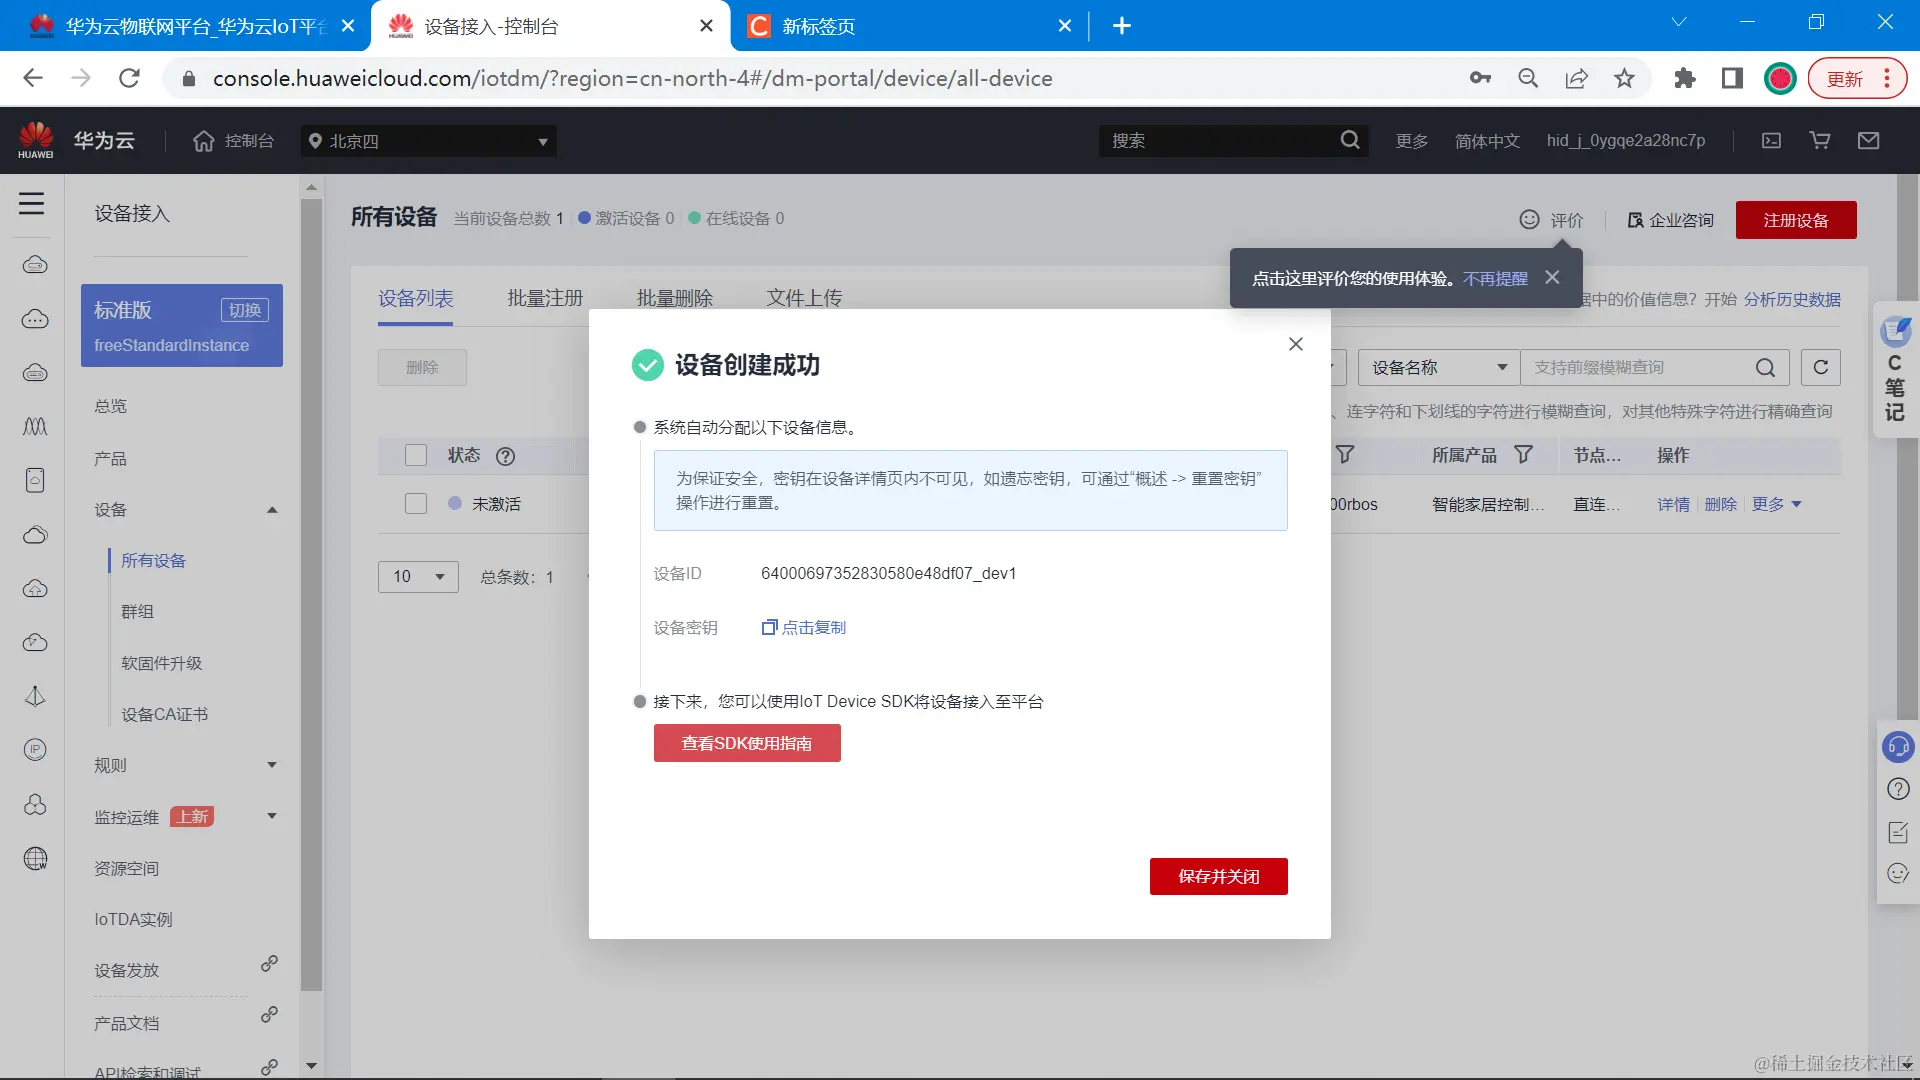
Task: Switch to the 批量删除 tab
Action: click(675, 298)
